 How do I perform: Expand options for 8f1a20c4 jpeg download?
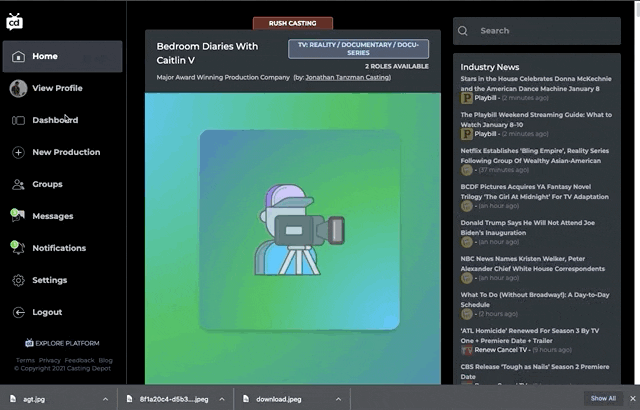(221, 398)
